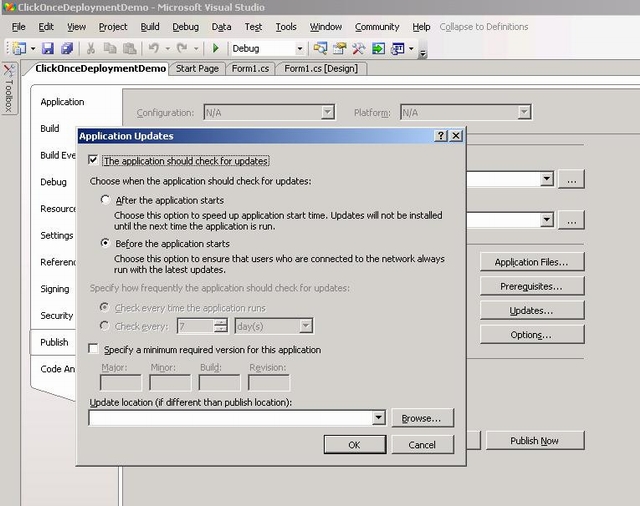Open the Redo history dropdown arrow

(x=196, y=49)
